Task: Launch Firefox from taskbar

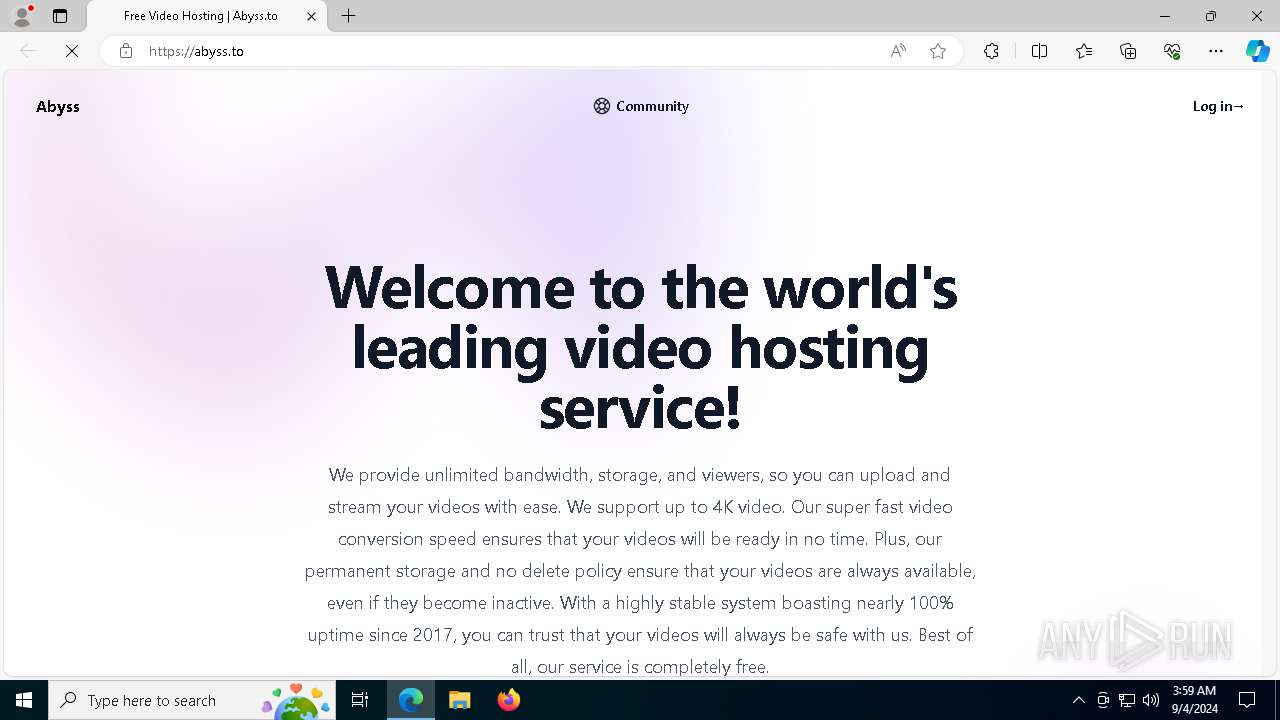Action: [x=508, y=700]
